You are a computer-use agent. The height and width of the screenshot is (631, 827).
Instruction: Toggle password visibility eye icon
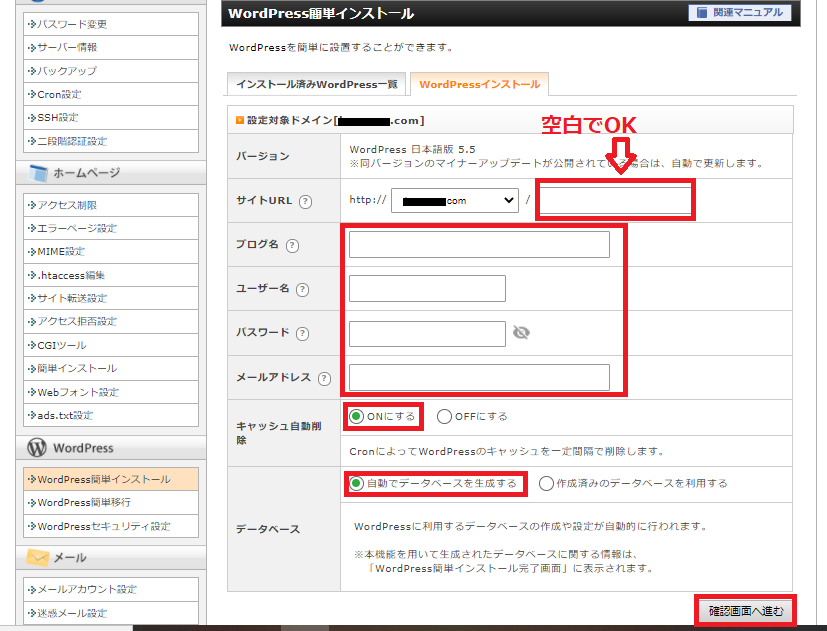click(x=521, y=332)
